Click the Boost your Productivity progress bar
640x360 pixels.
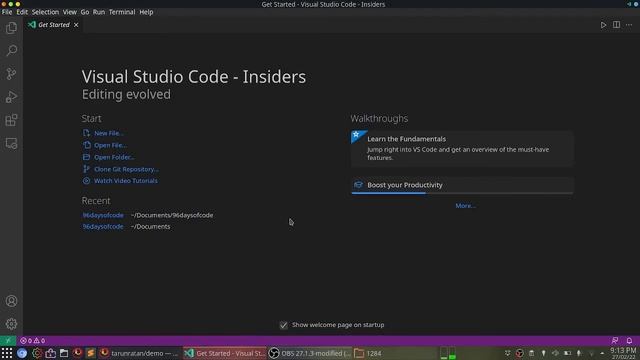point(462,193)
